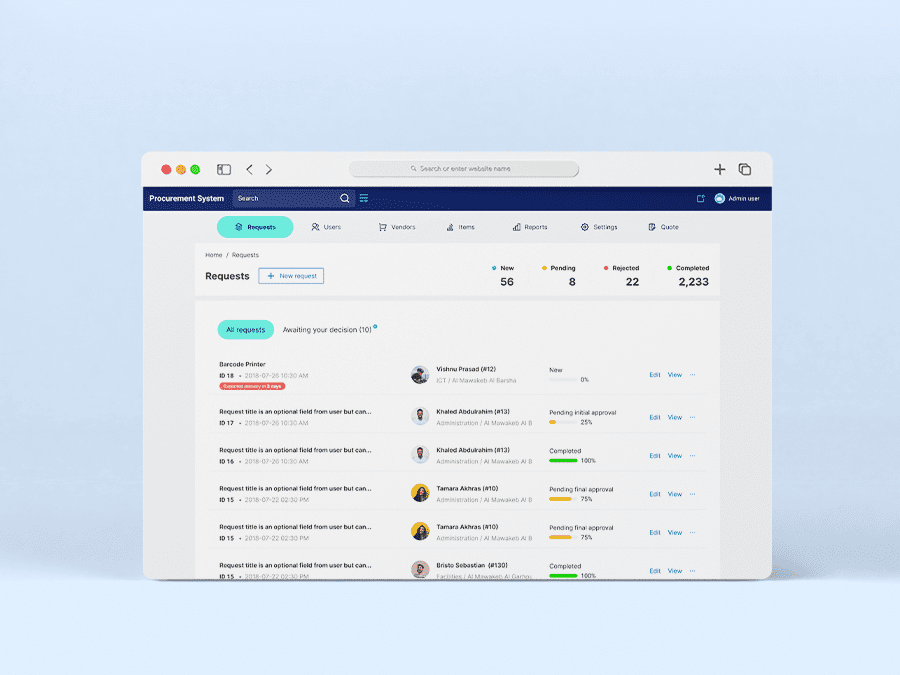Click the browser address bar
This screenshot has width=900, height=675.
pyautogui.click(x=464, y=169)
